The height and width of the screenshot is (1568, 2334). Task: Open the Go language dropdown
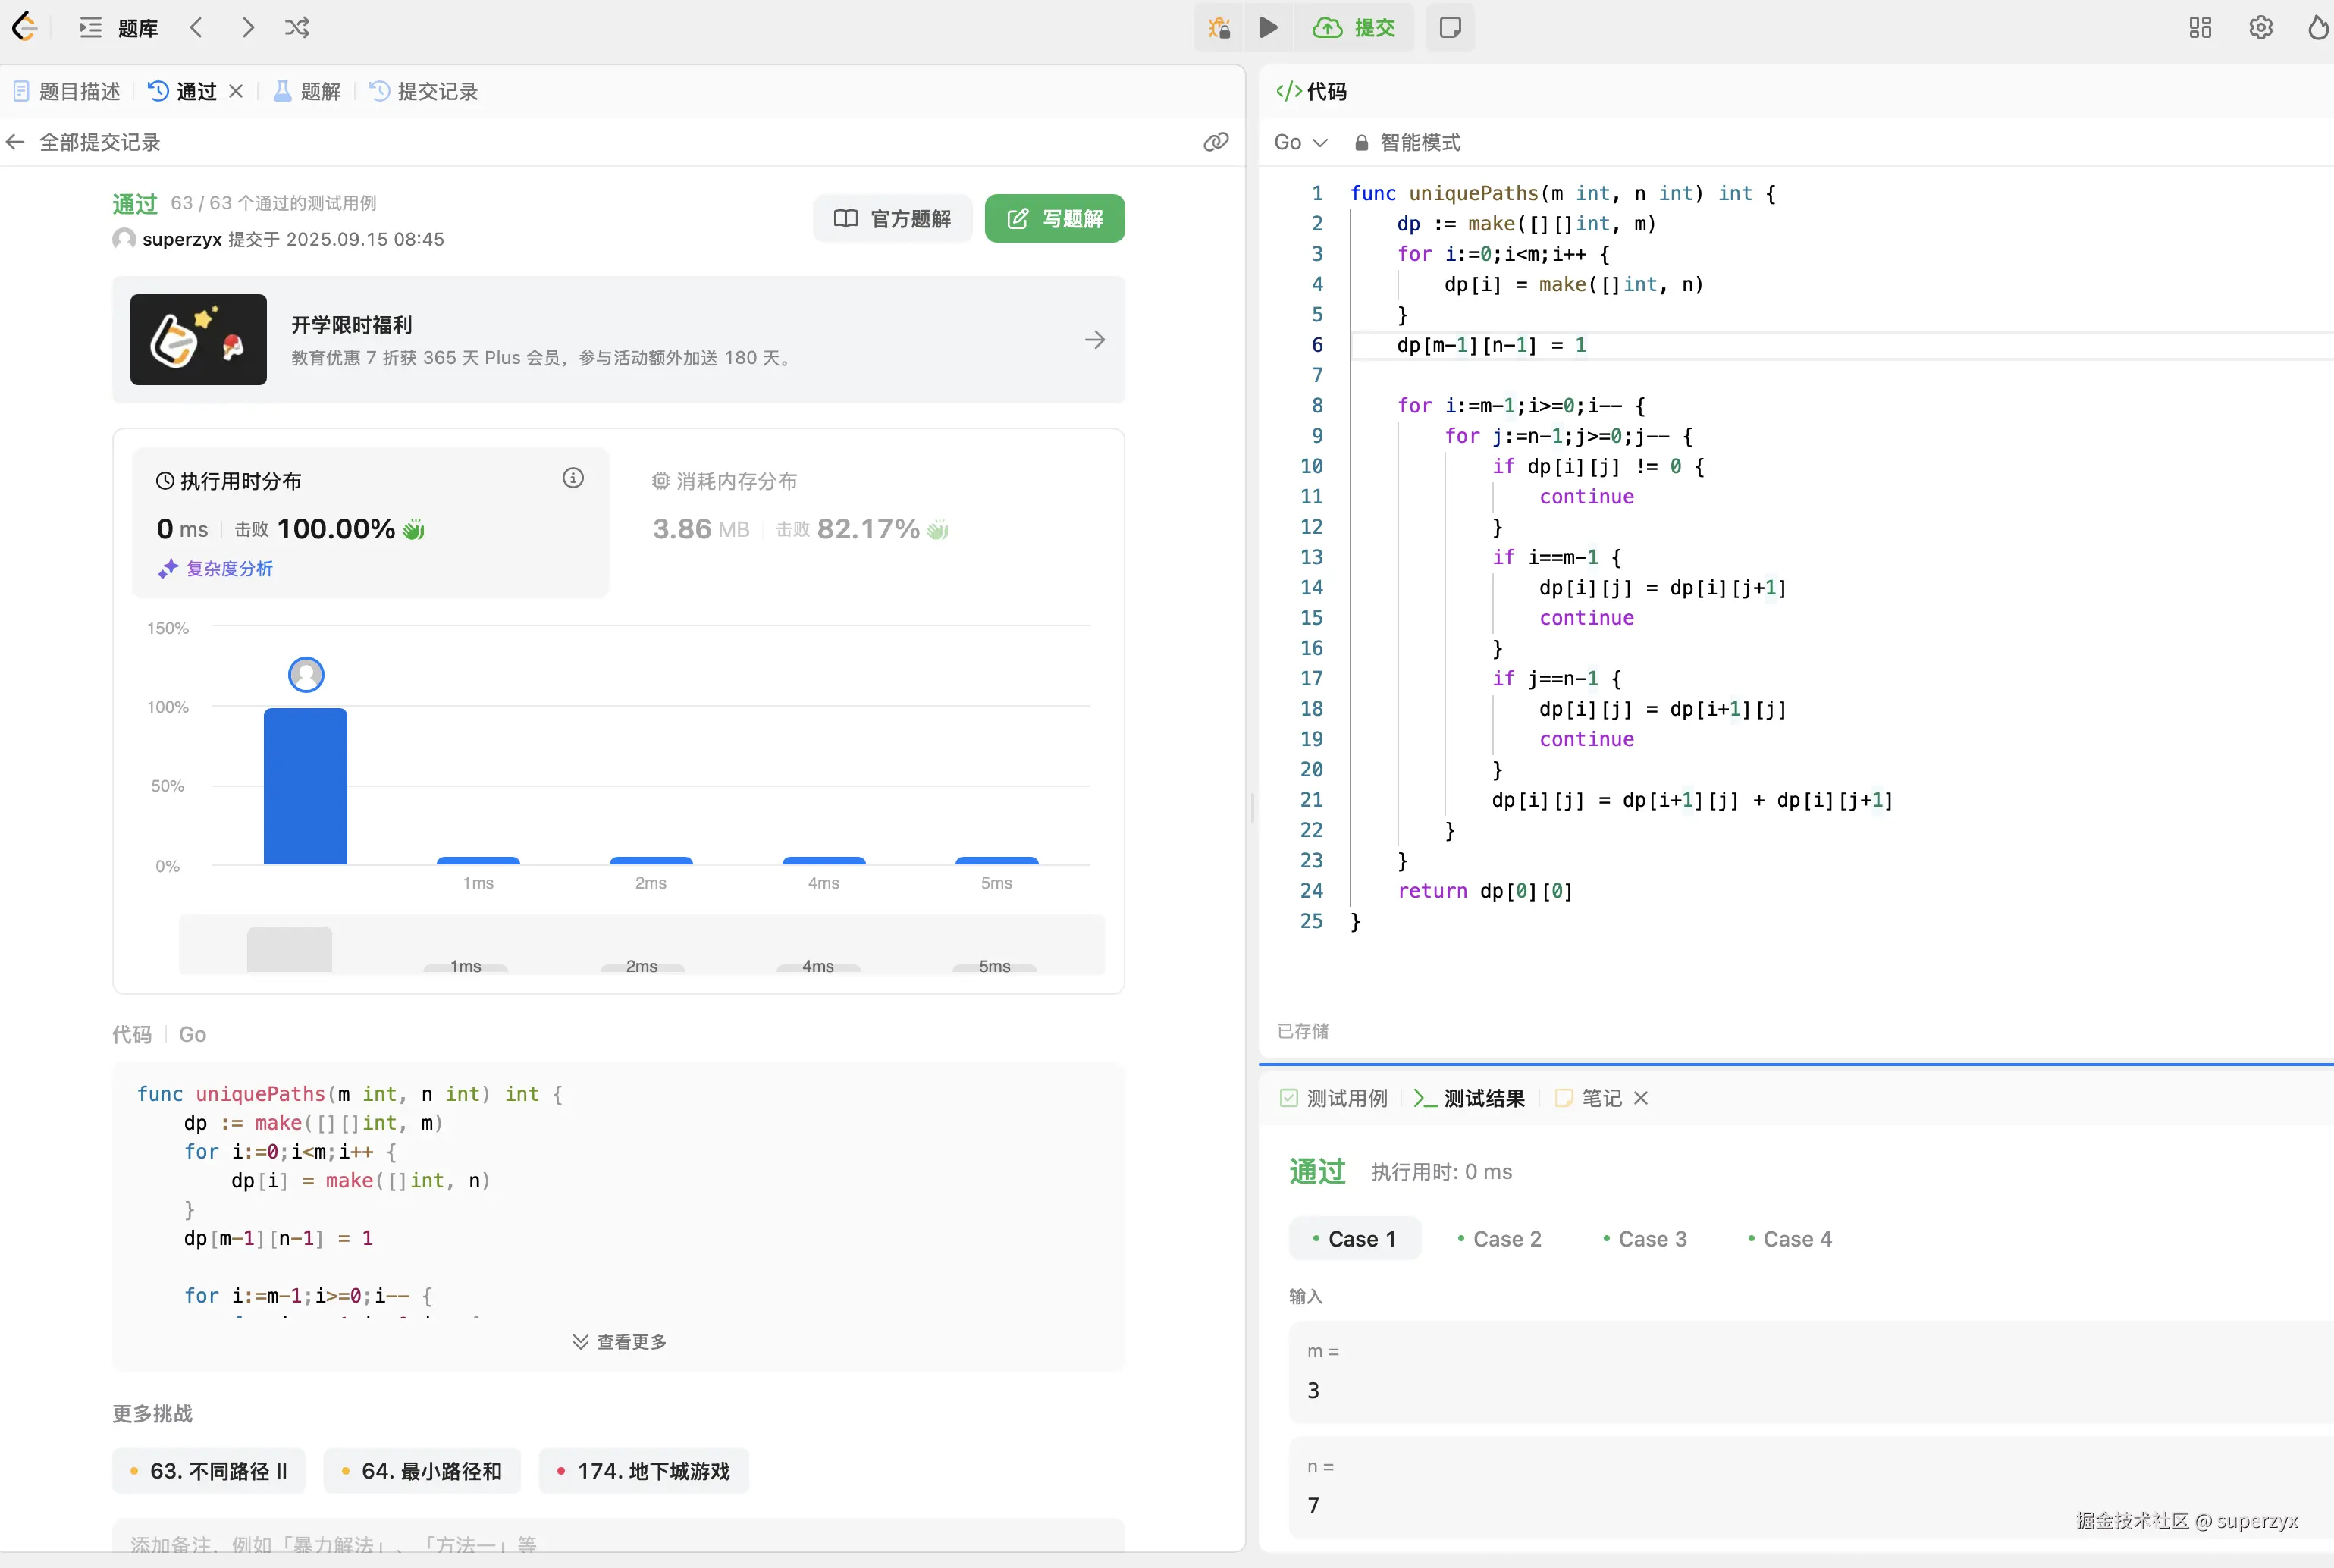coord(1300,142)
